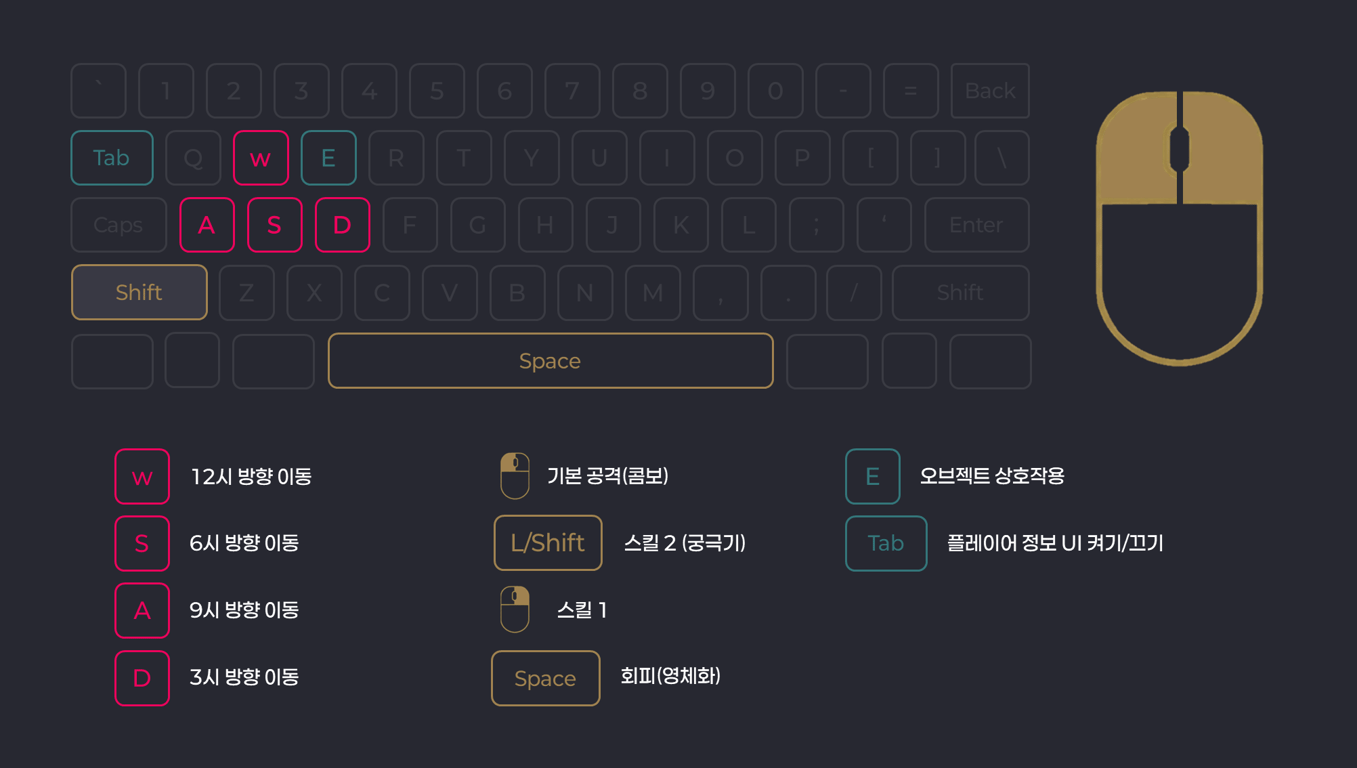Click the left-click mouse icon beside 기본 공격(콤보)

(514, 476)
